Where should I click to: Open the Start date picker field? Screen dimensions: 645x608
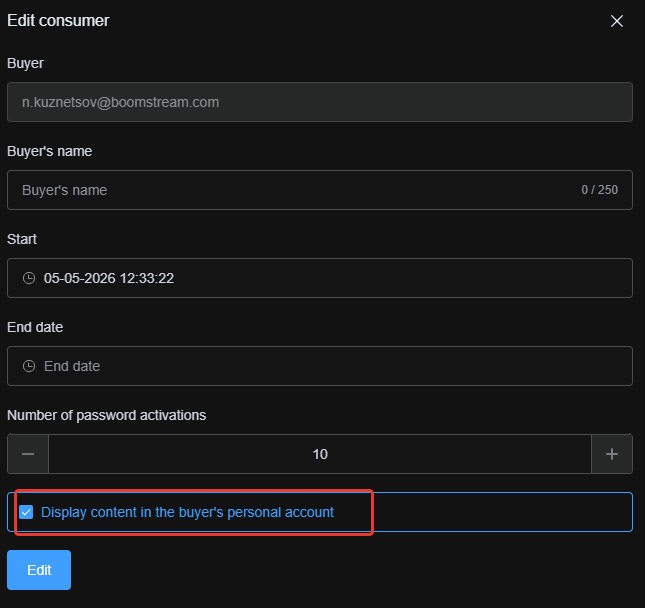(320, 278)
